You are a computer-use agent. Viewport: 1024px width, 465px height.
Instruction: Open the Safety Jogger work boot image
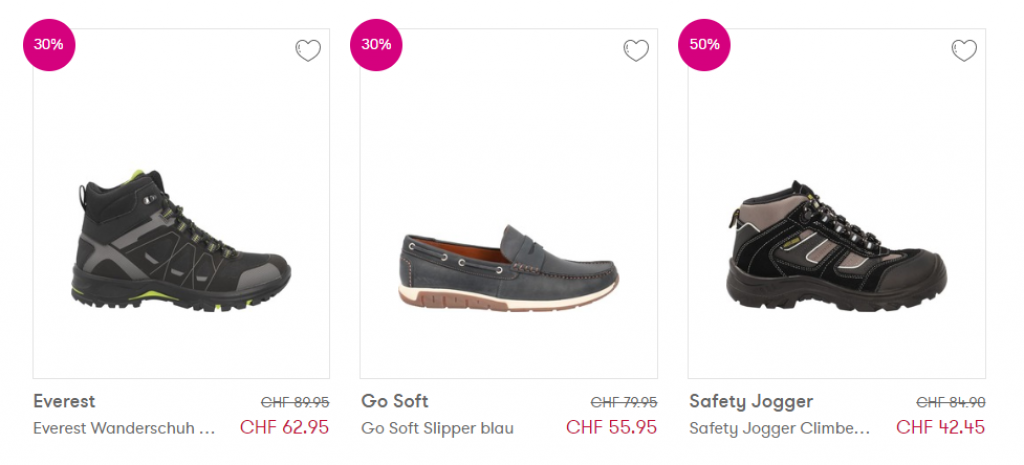tap(838, 245)
